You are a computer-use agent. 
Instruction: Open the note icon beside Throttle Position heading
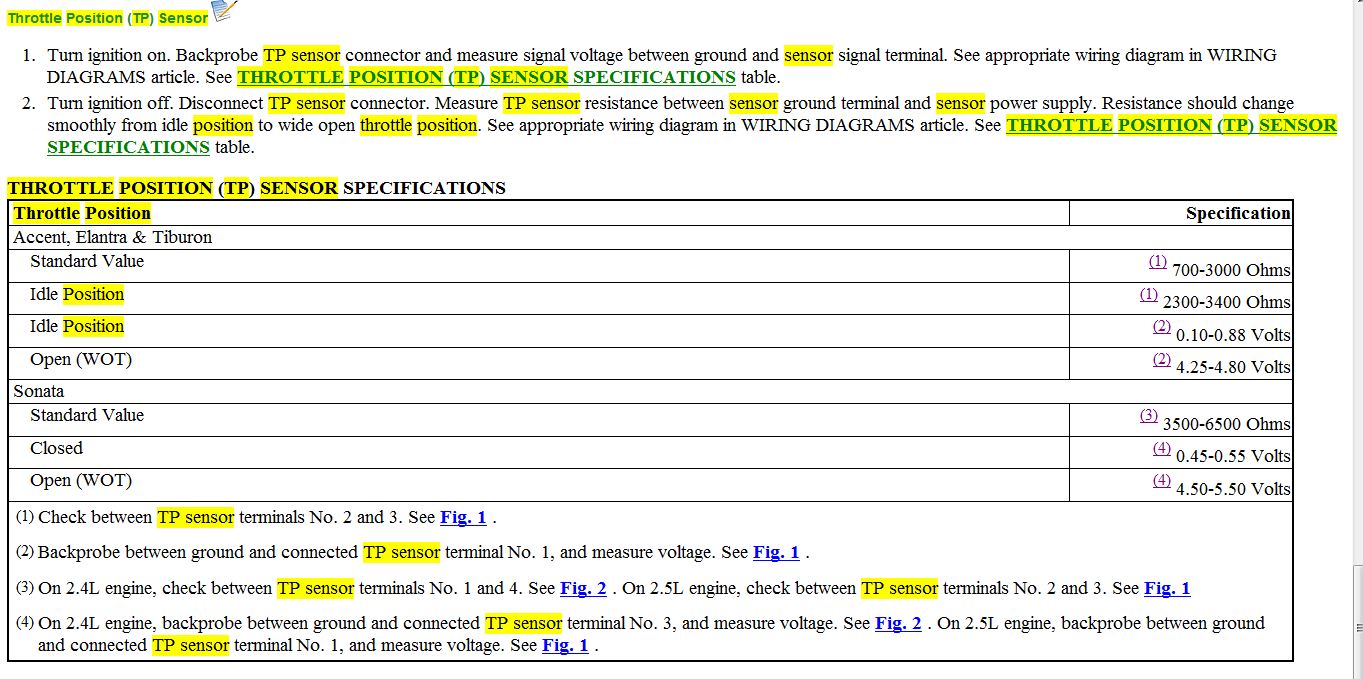(225, 10)
